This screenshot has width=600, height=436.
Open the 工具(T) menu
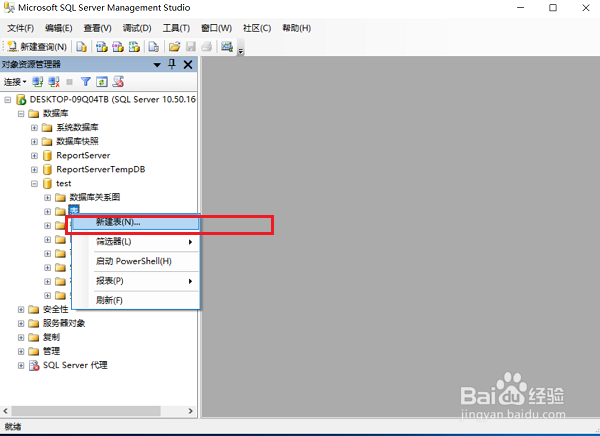176,28
